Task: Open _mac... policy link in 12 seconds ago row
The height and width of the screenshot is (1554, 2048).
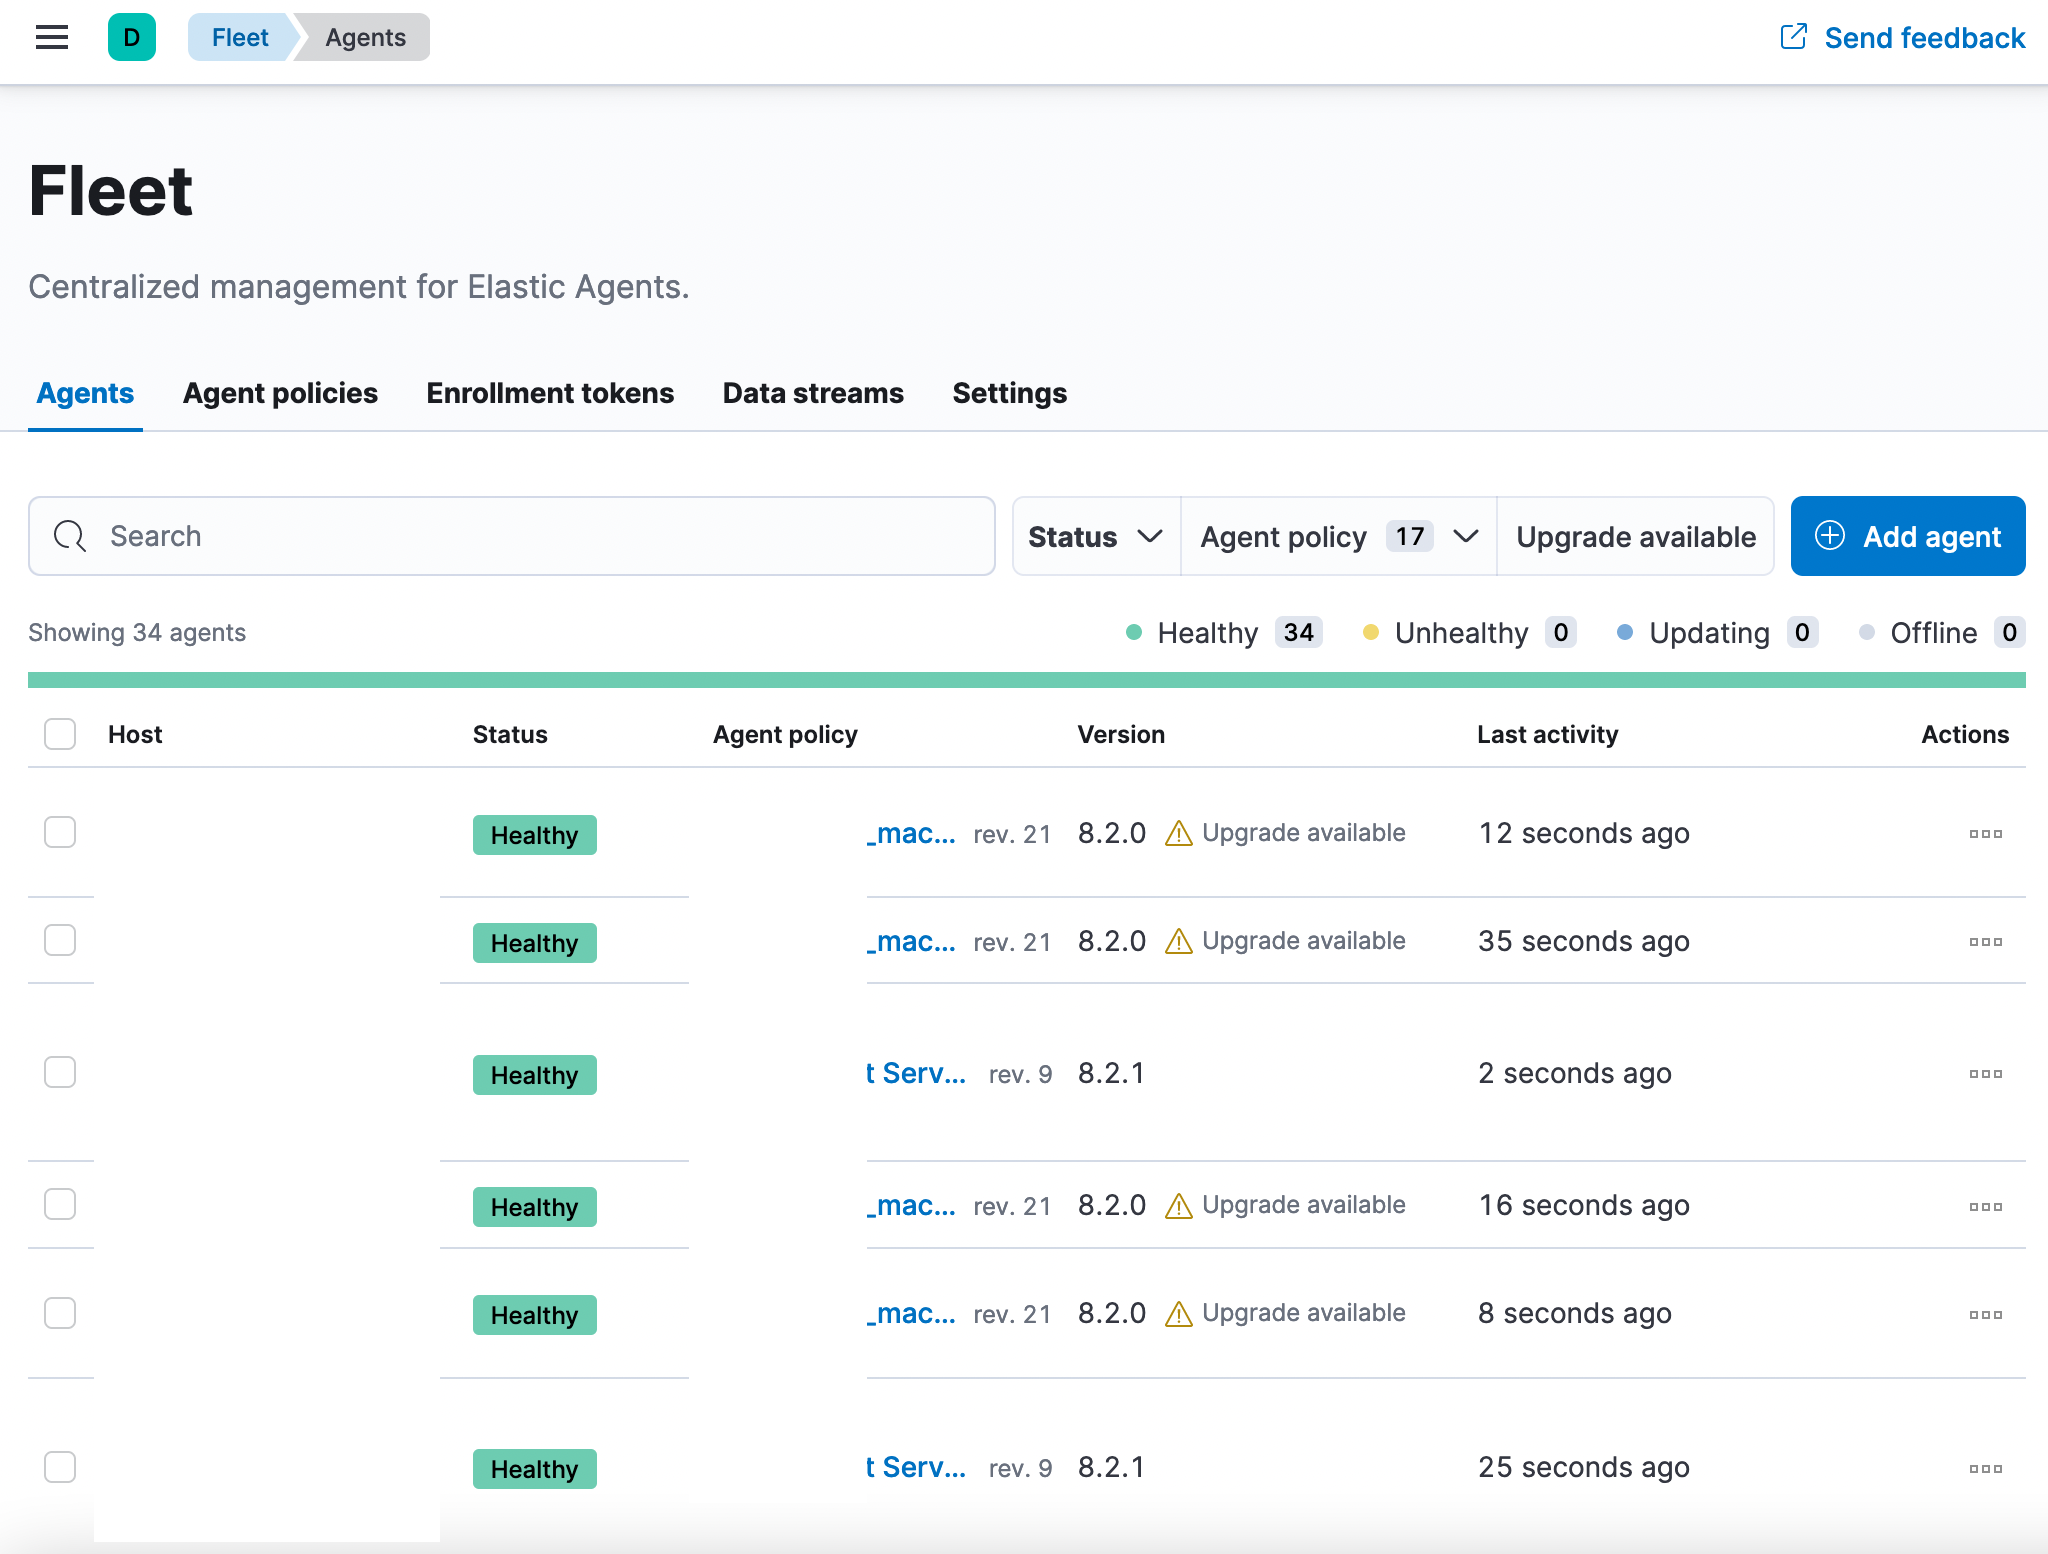Action: [911, 833]
